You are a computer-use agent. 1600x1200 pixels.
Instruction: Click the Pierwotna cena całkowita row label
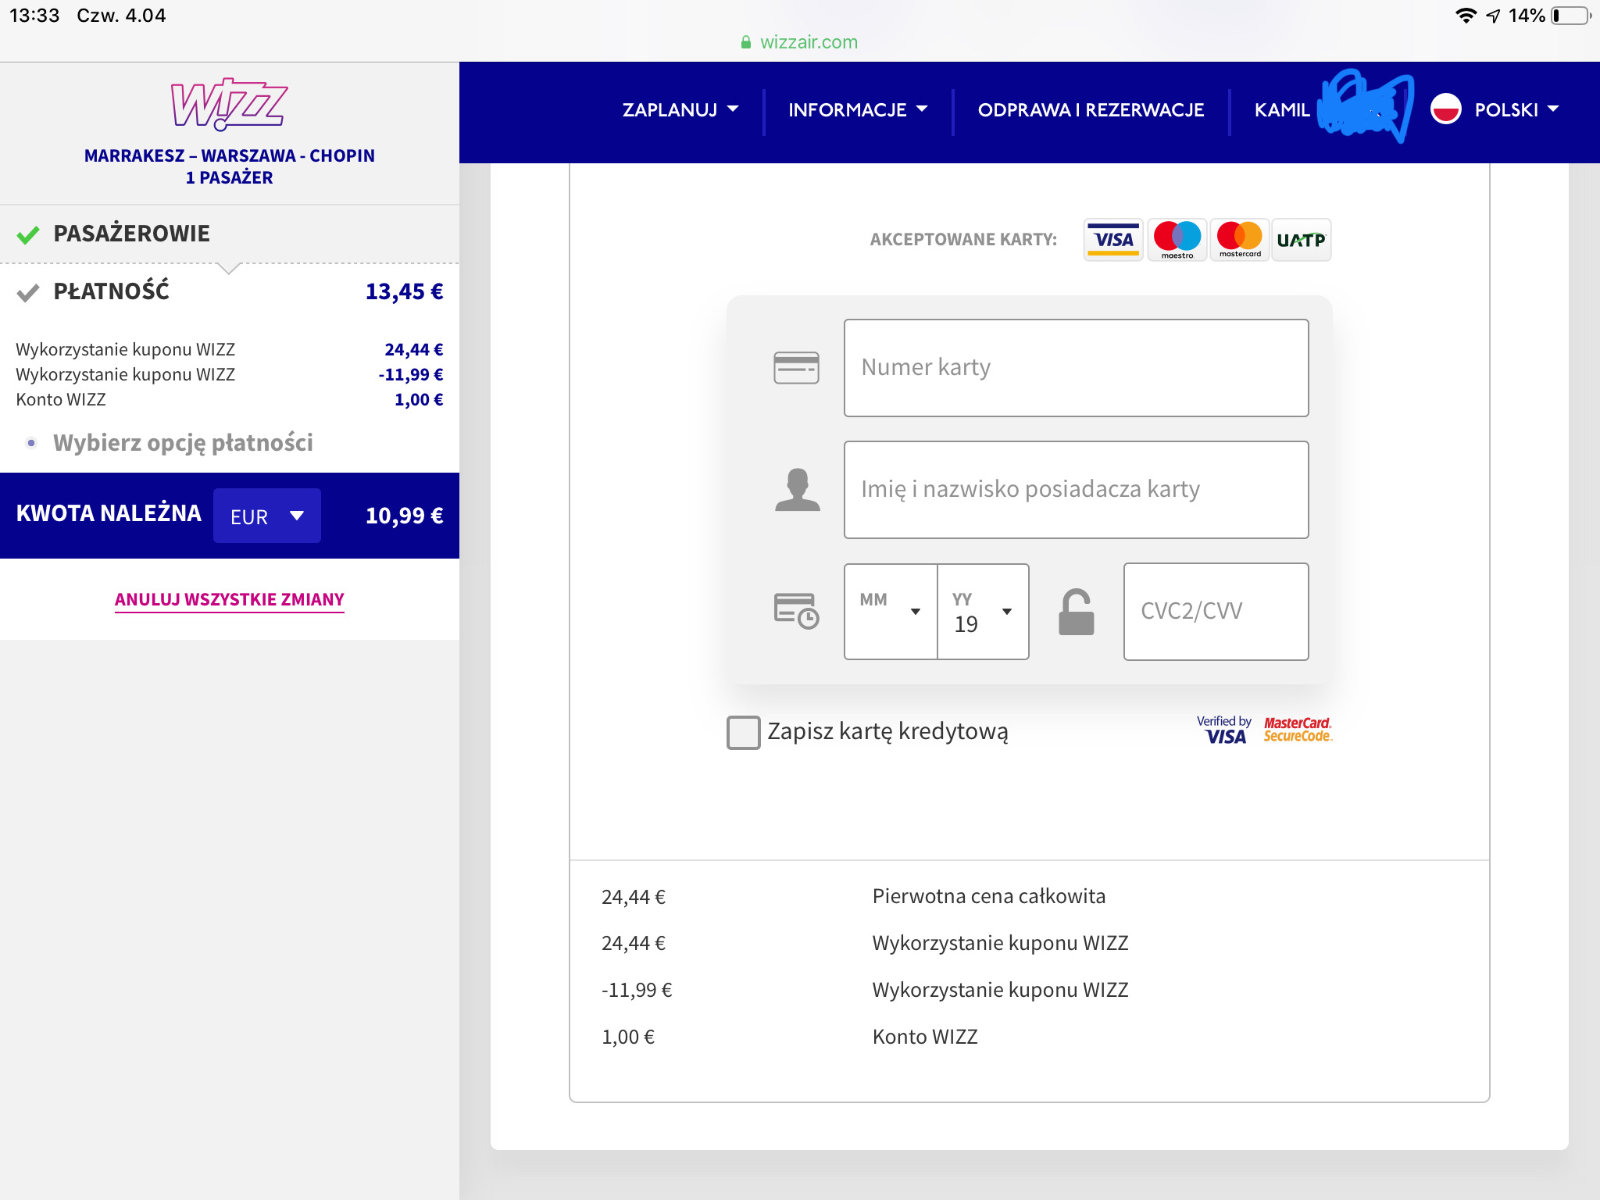pos(989,897)
